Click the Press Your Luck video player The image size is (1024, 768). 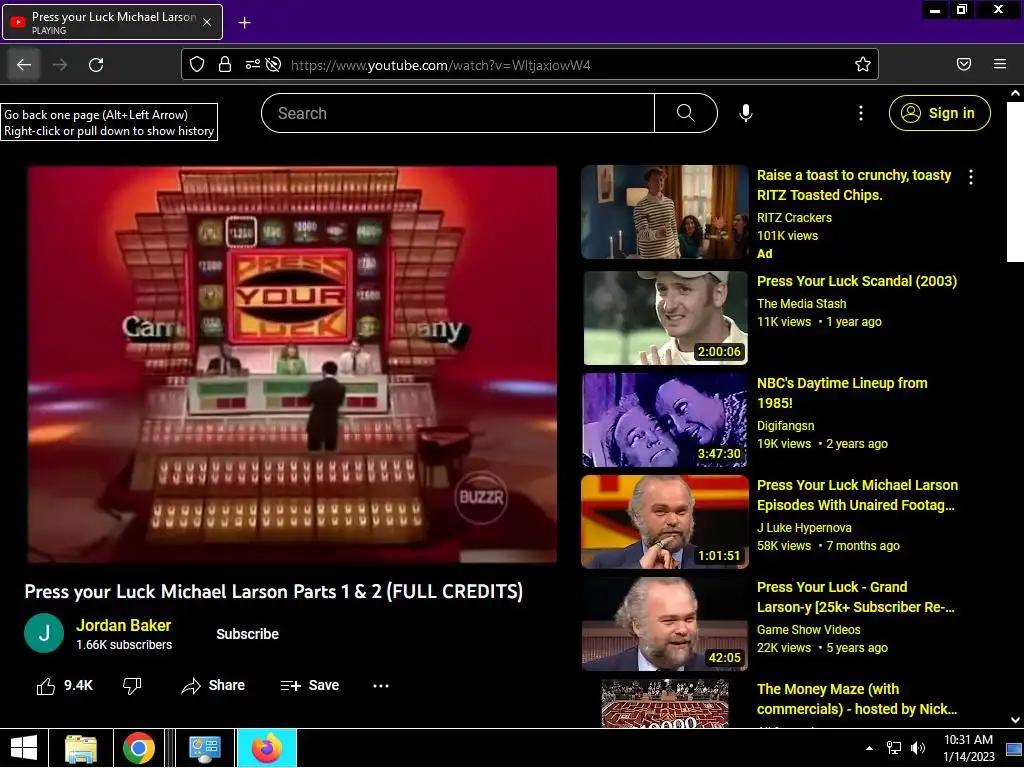point(292,364)
